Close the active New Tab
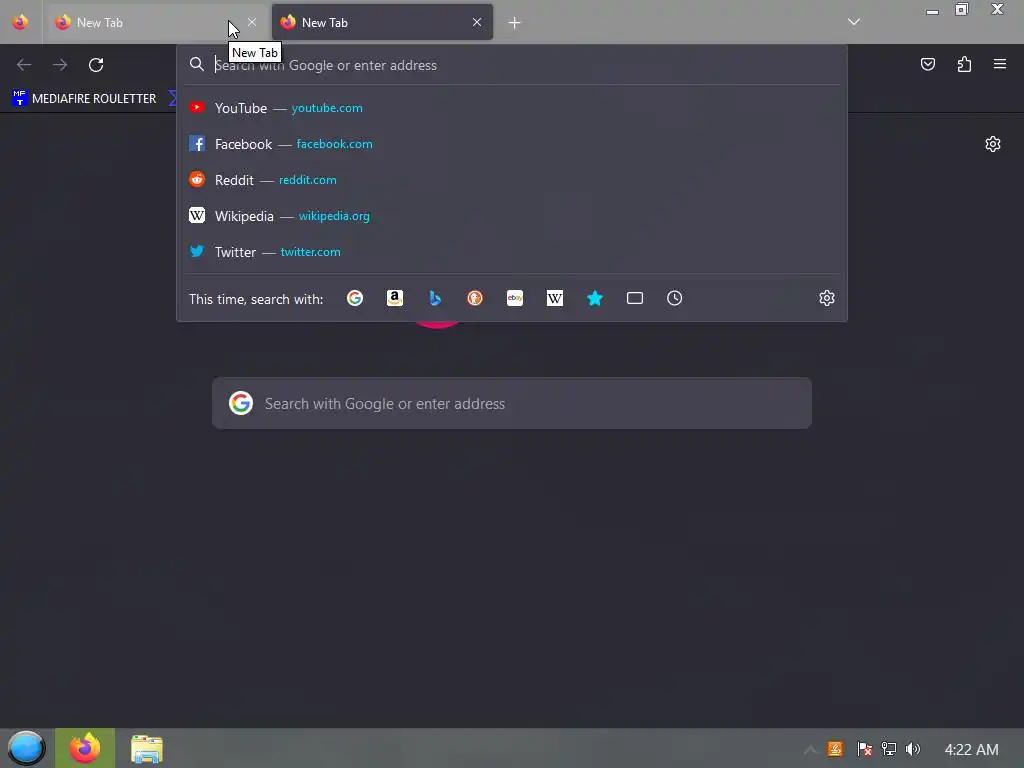This screenshot has height=768, width=1024. (x=477, y=22)
